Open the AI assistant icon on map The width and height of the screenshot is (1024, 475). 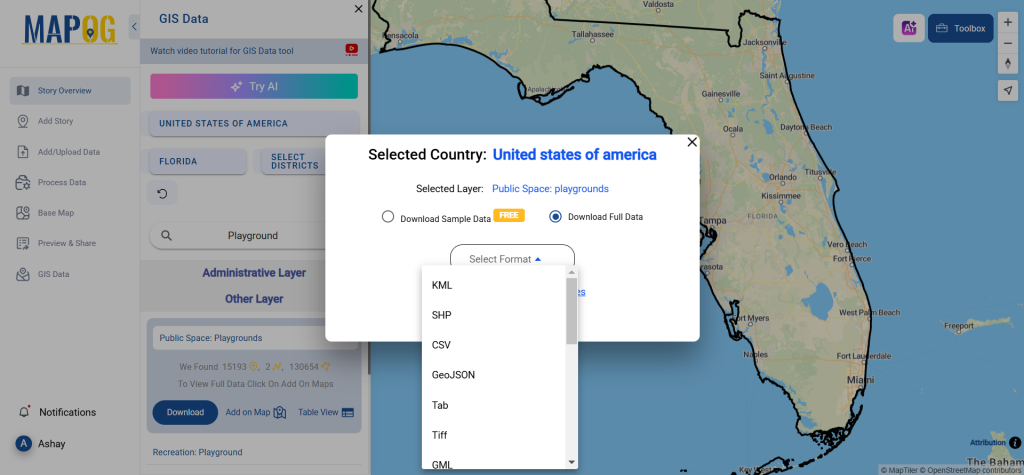tap(909, 28)
